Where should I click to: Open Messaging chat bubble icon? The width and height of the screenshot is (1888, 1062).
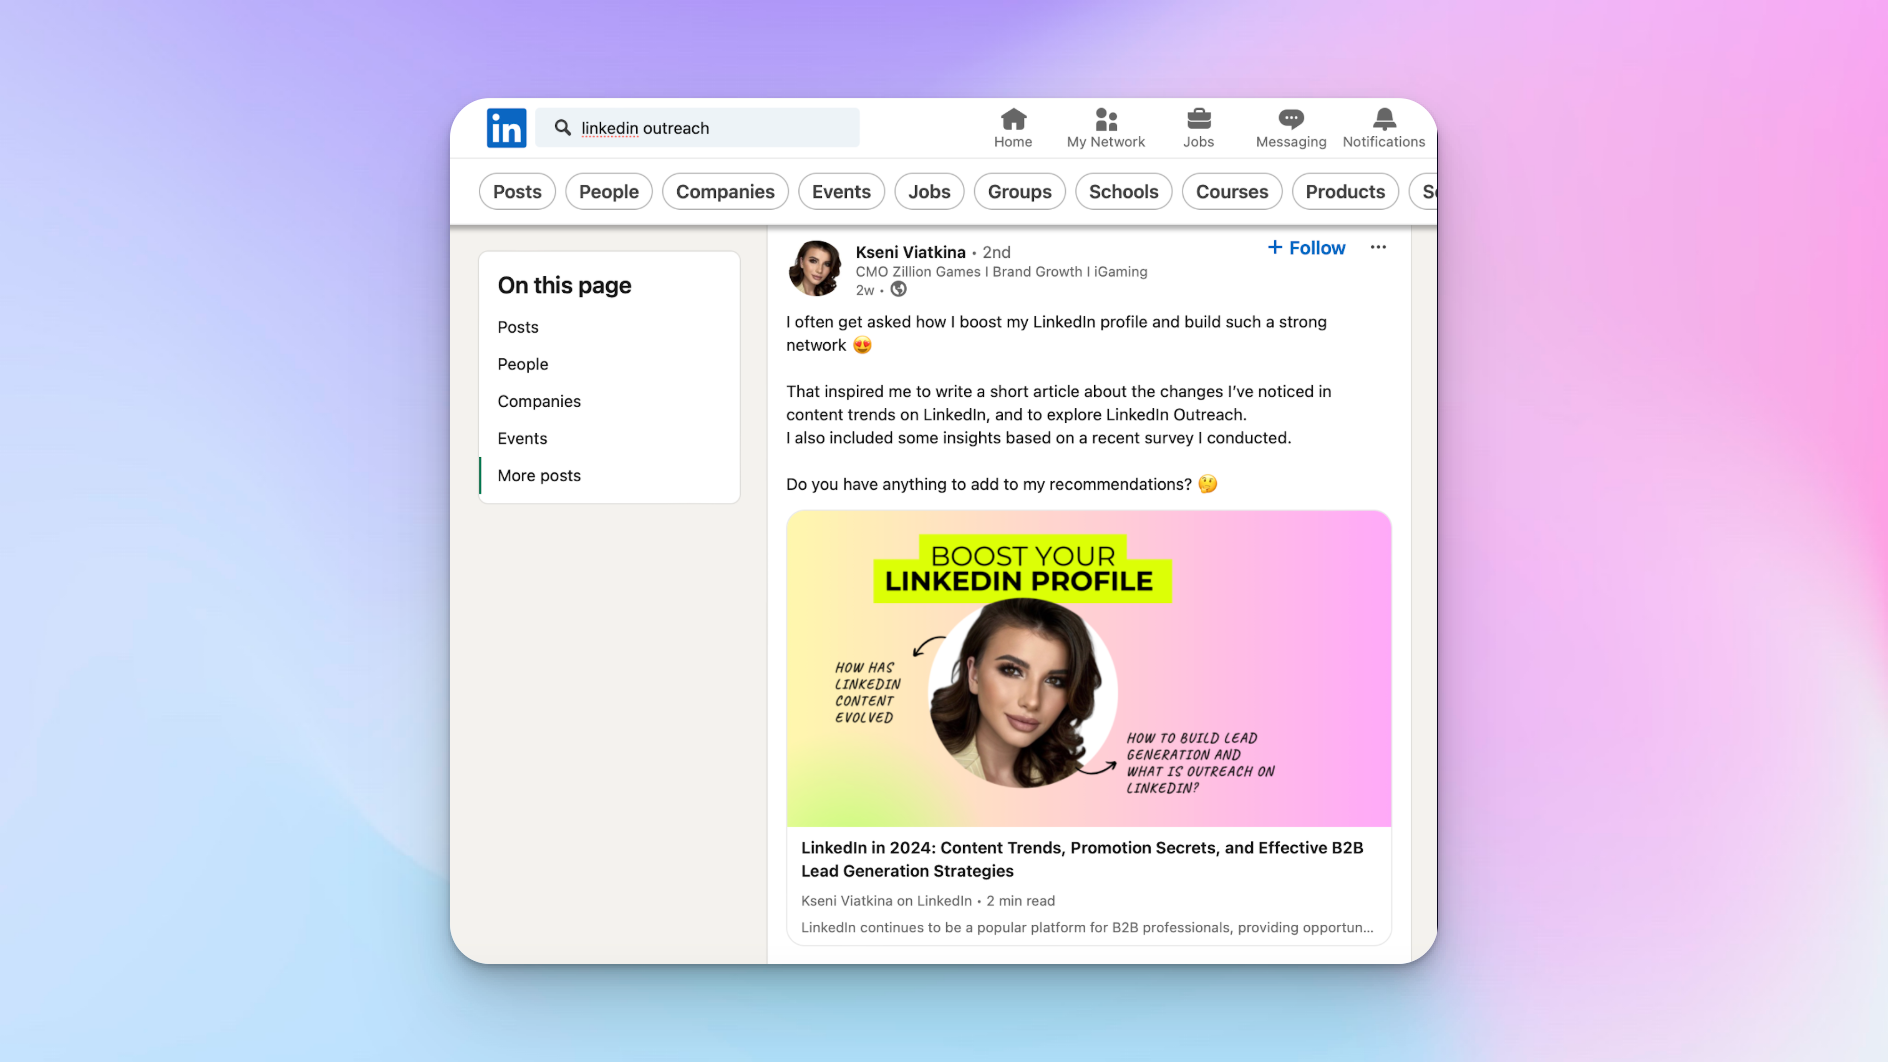tap(1291, 120)
